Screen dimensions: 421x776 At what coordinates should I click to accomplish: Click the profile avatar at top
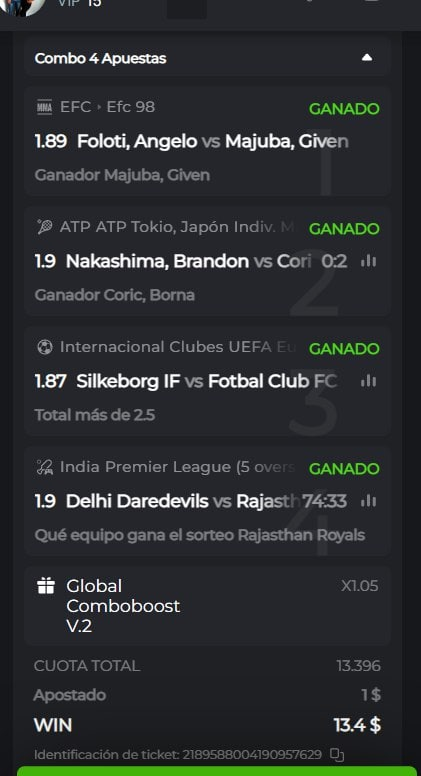pyautogui.click(x=20, y=5)
